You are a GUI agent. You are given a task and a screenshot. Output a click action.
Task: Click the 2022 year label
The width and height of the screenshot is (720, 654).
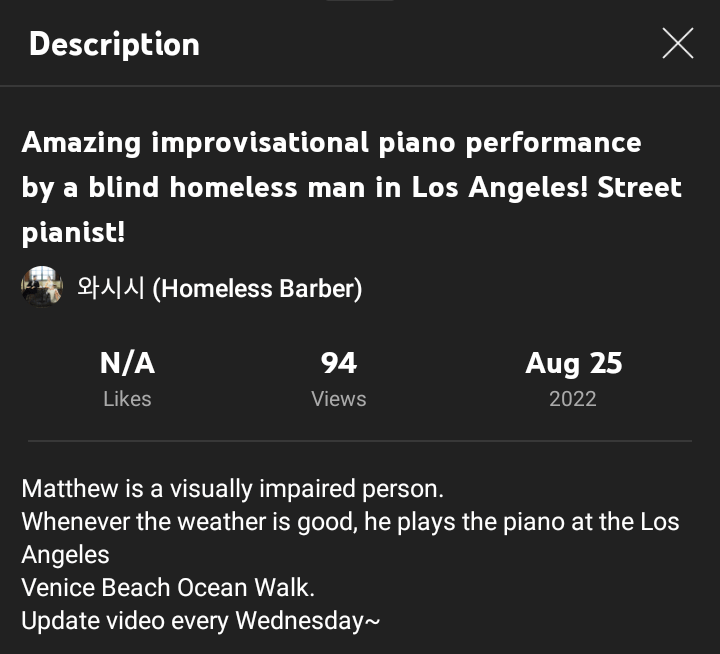573,399
